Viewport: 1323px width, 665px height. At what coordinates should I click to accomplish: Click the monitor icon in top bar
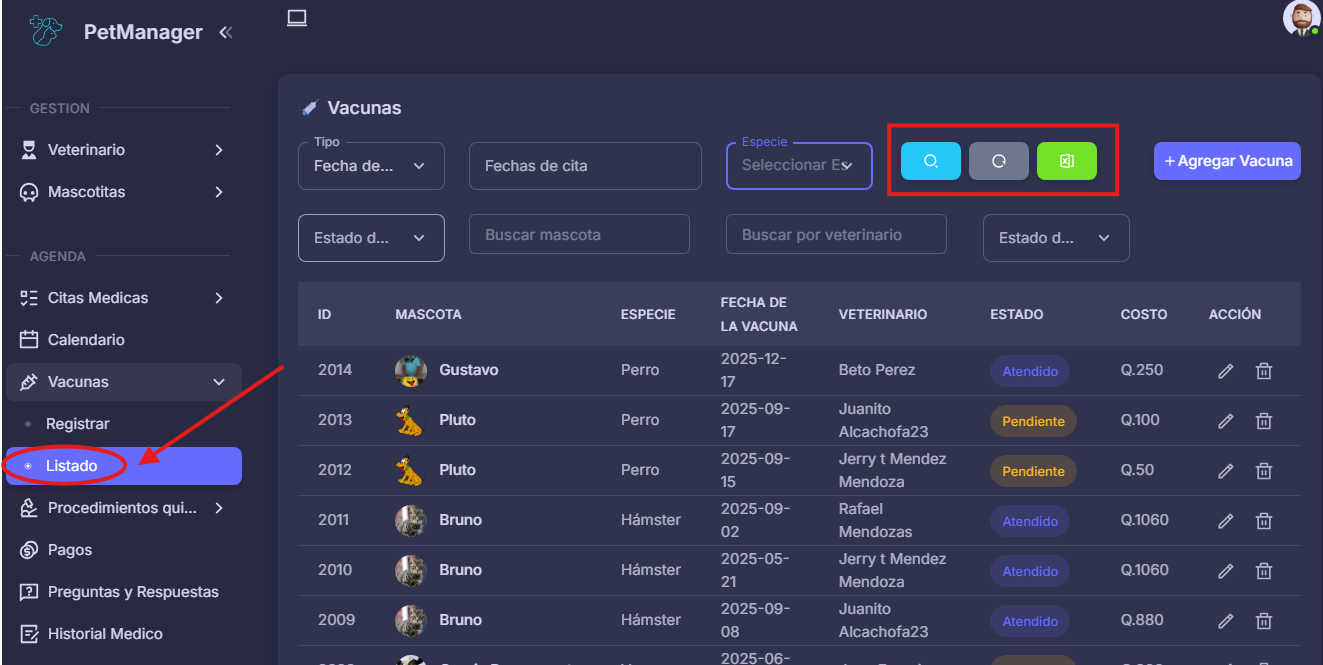pos(296,18)
